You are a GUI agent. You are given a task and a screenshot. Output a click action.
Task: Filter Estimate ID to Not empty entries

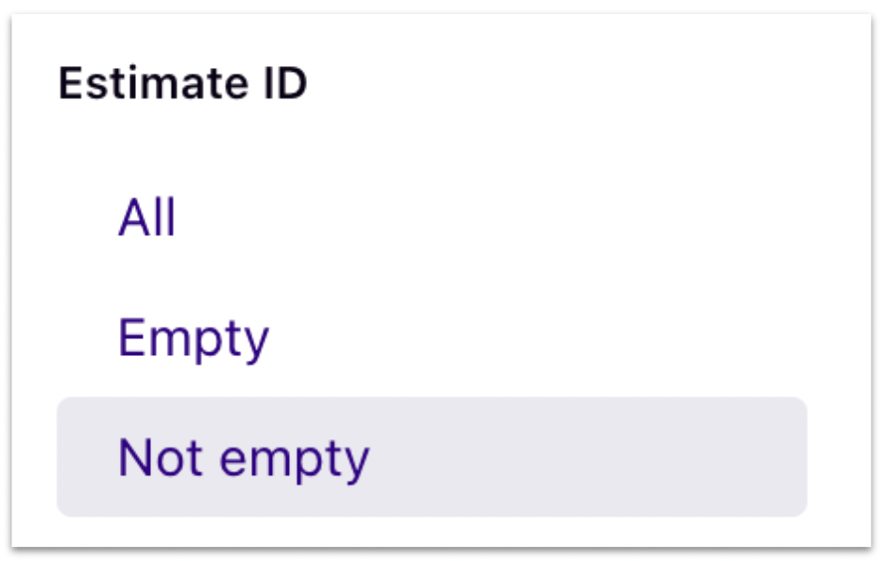point(432,457)
